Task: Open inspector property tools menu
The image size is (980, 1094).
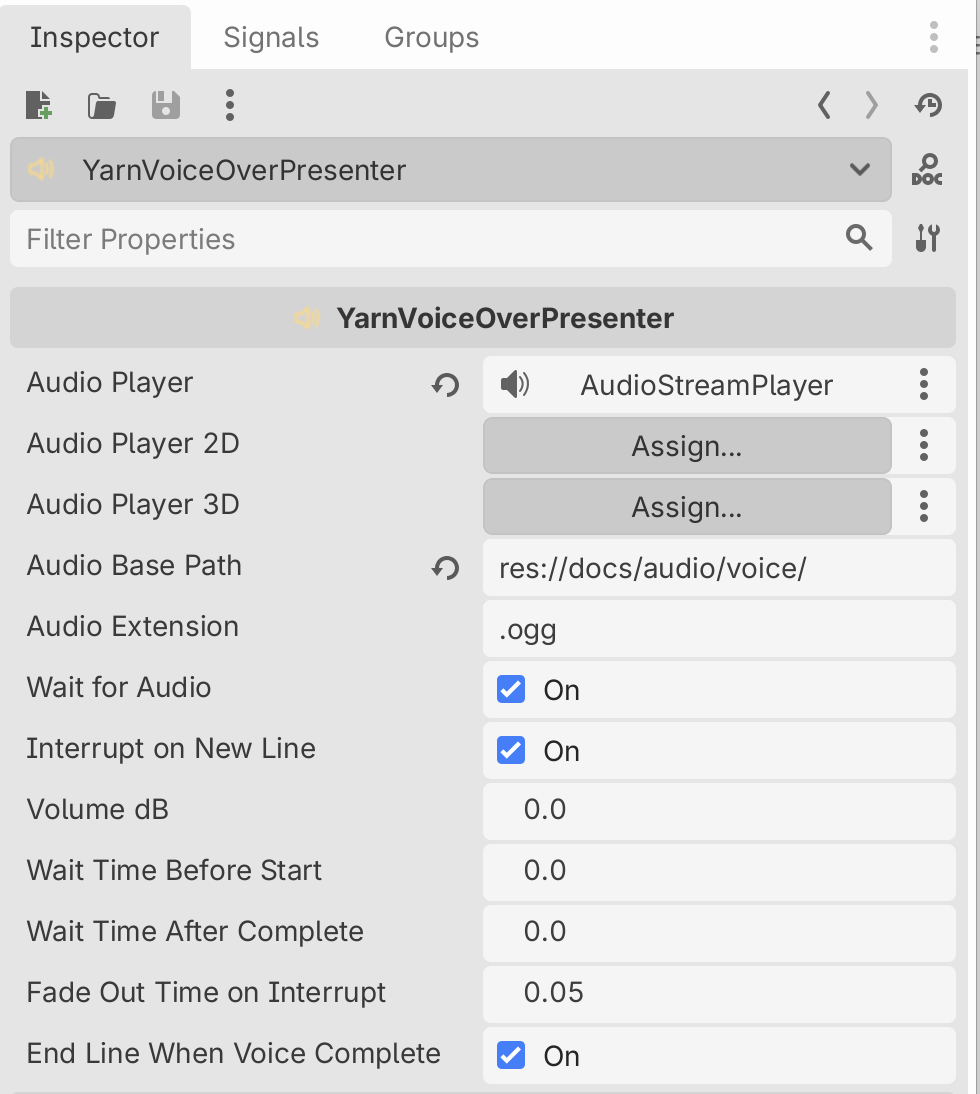Action: (928, 239)
